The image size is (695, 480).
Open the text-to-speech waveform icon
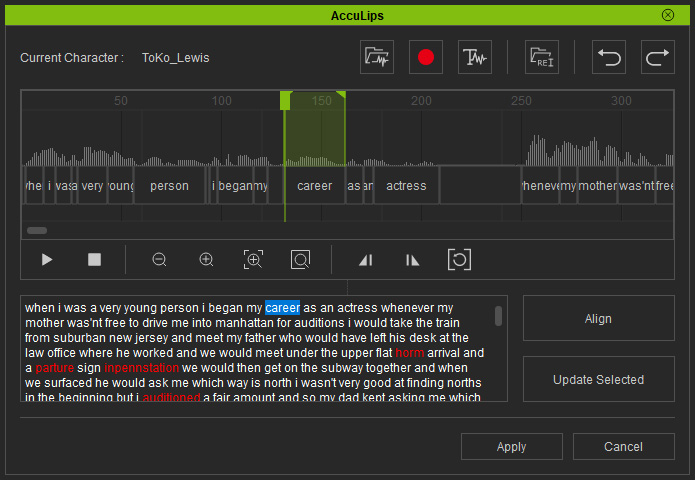click(x=474, y=57)
